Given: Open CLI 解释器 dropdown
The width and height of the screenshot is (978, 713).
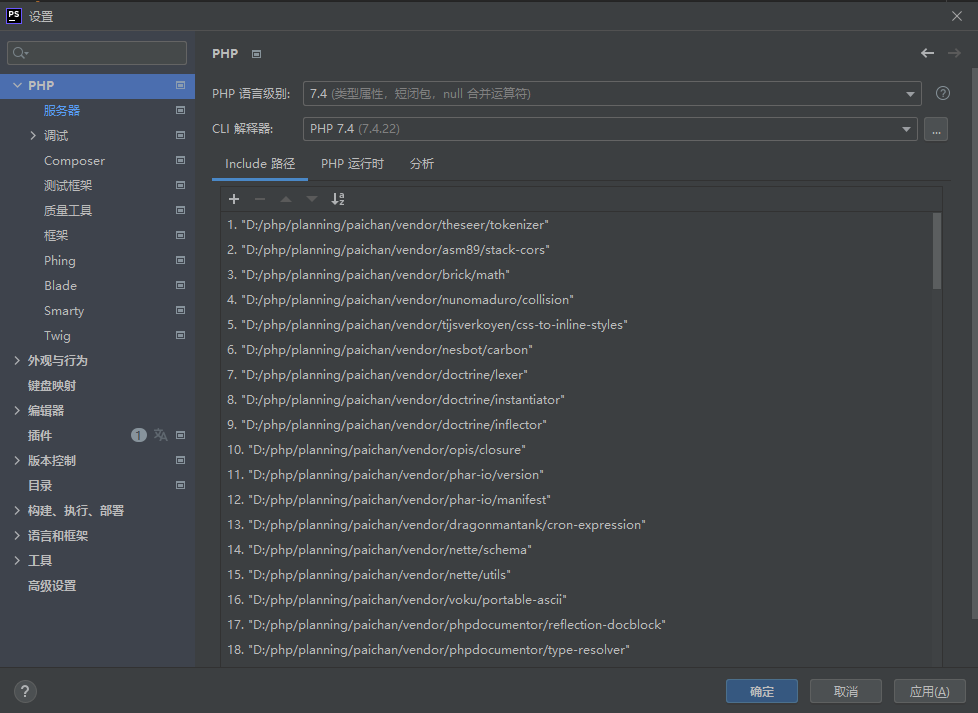Looking at the screenshot, I should point(610,129).
